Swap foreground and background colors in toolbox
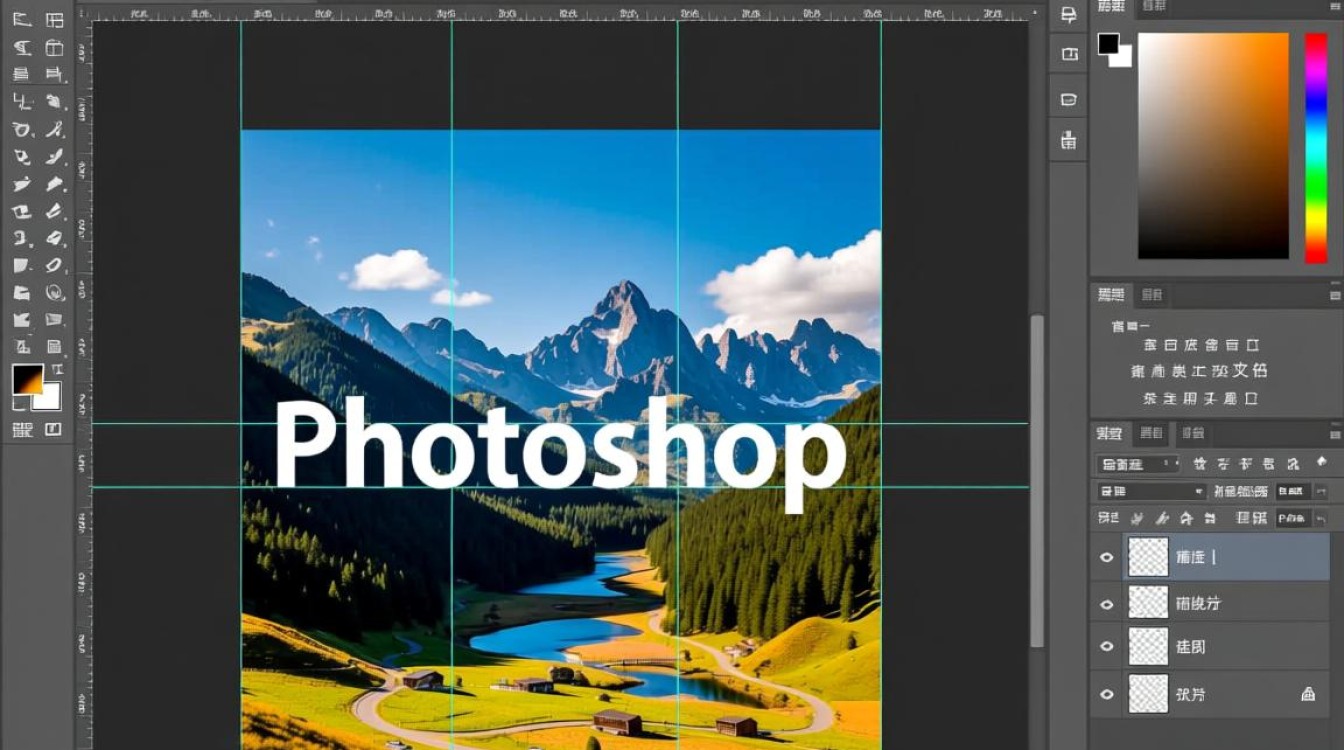Viewport: 1344px width, 750px height. coord(56,370)
